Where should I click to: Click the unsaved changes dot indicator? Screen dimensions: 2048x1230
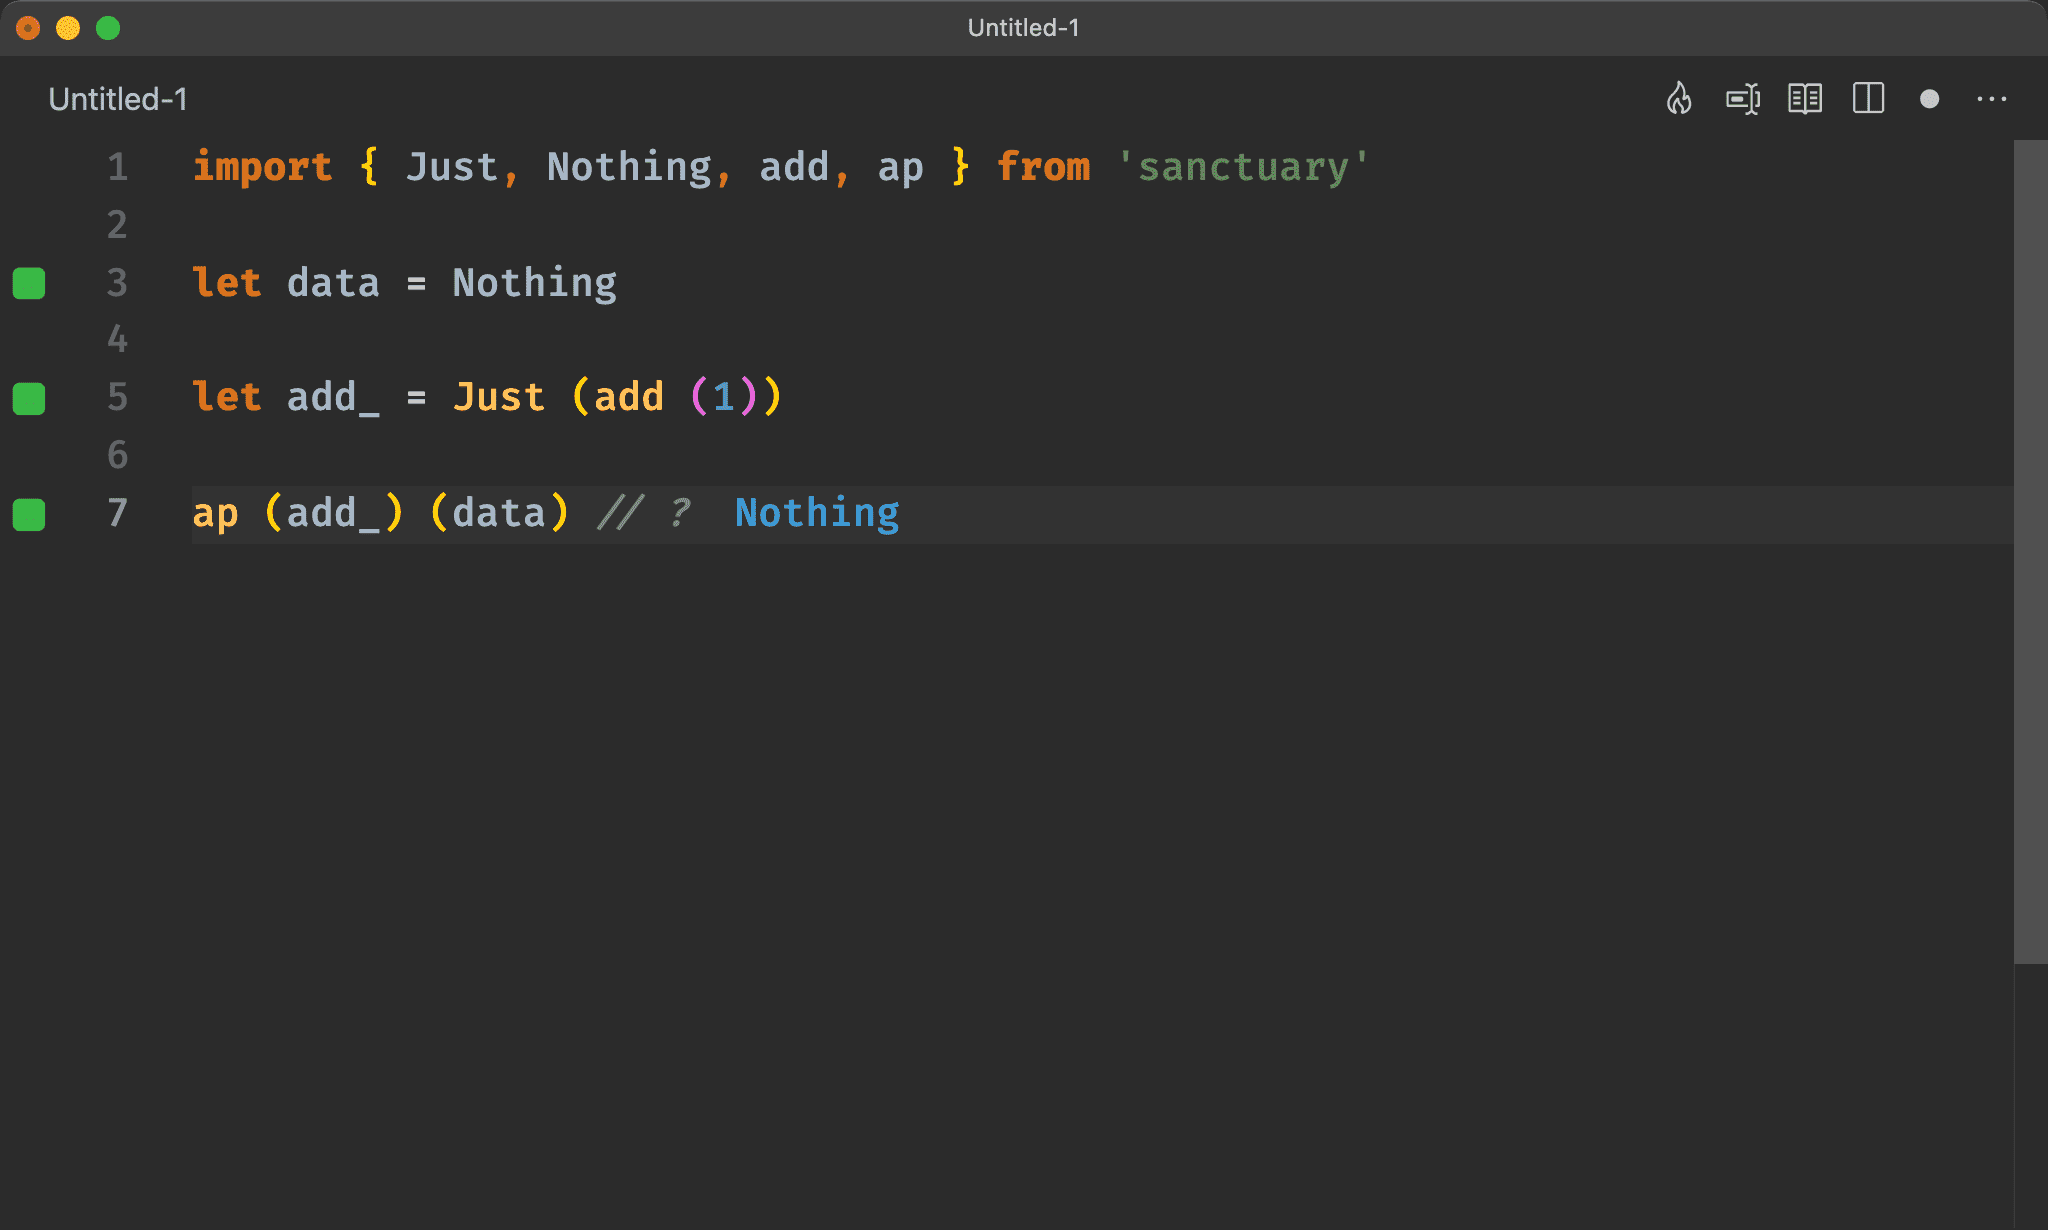tap(1929, 99)
